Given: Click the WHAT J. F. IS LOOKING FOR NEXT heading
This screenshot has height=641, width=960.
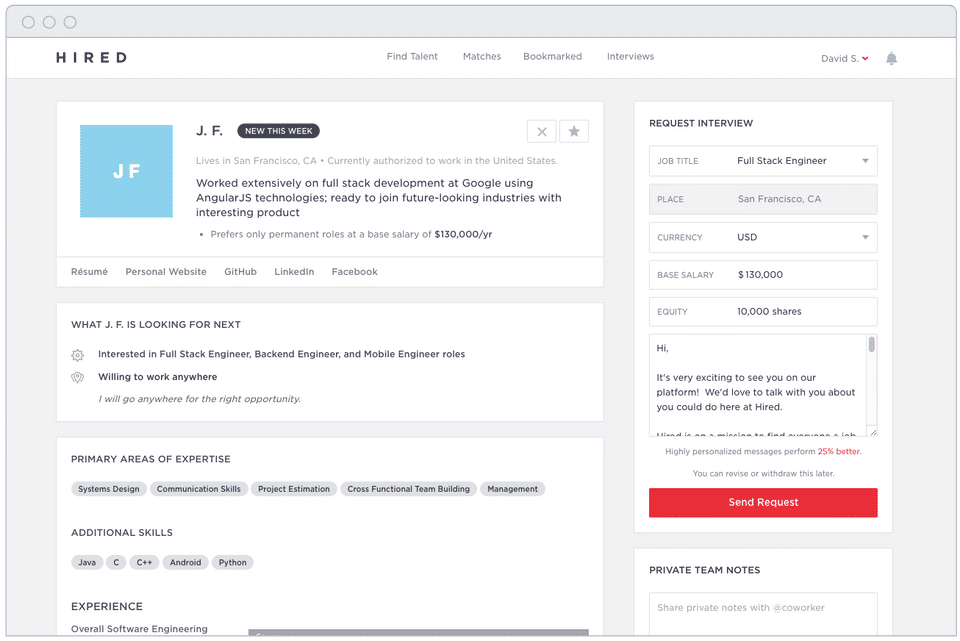Looking at the screenshot, I should point(156,325).
